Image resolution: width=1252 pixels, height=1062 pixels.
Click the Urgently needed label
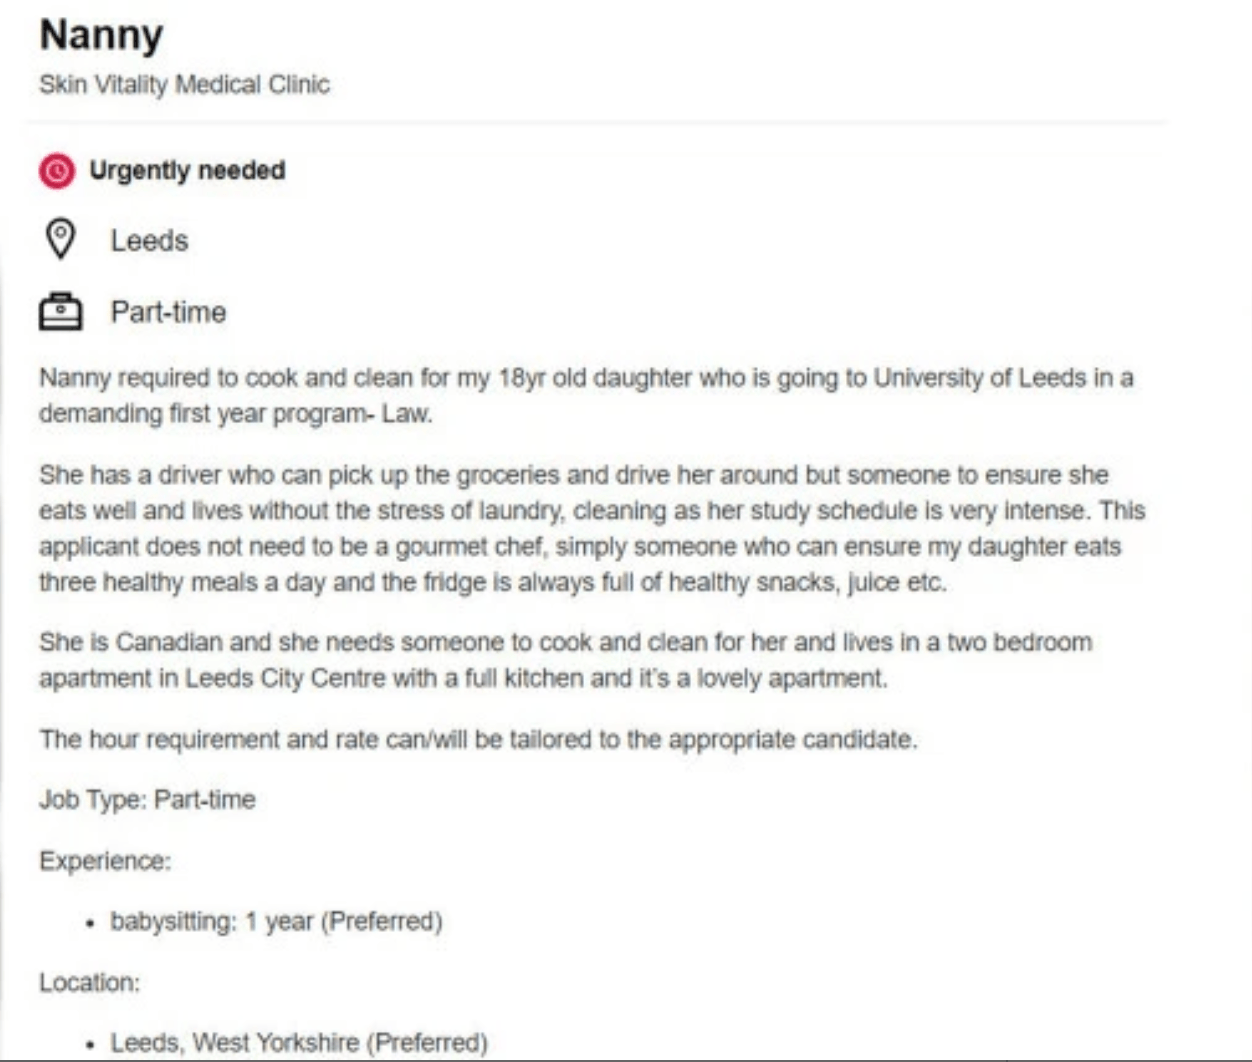(187, 170)
